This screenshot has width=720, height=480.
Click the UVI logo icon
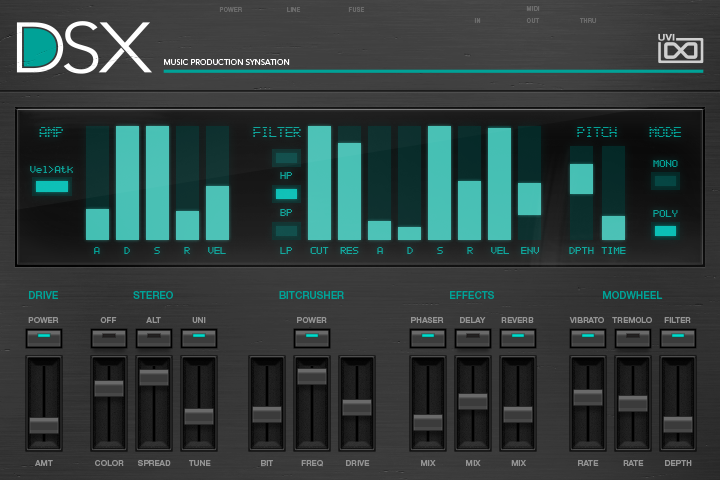pos(680,48)
